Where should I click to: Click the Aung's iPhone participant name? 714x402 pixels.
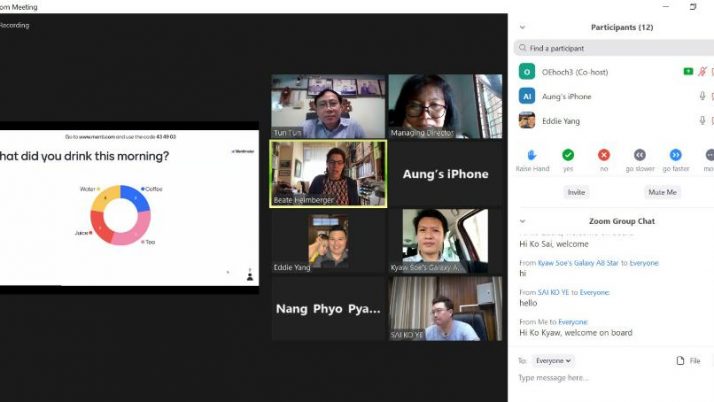pyautogui.click(x=566, y=97)
